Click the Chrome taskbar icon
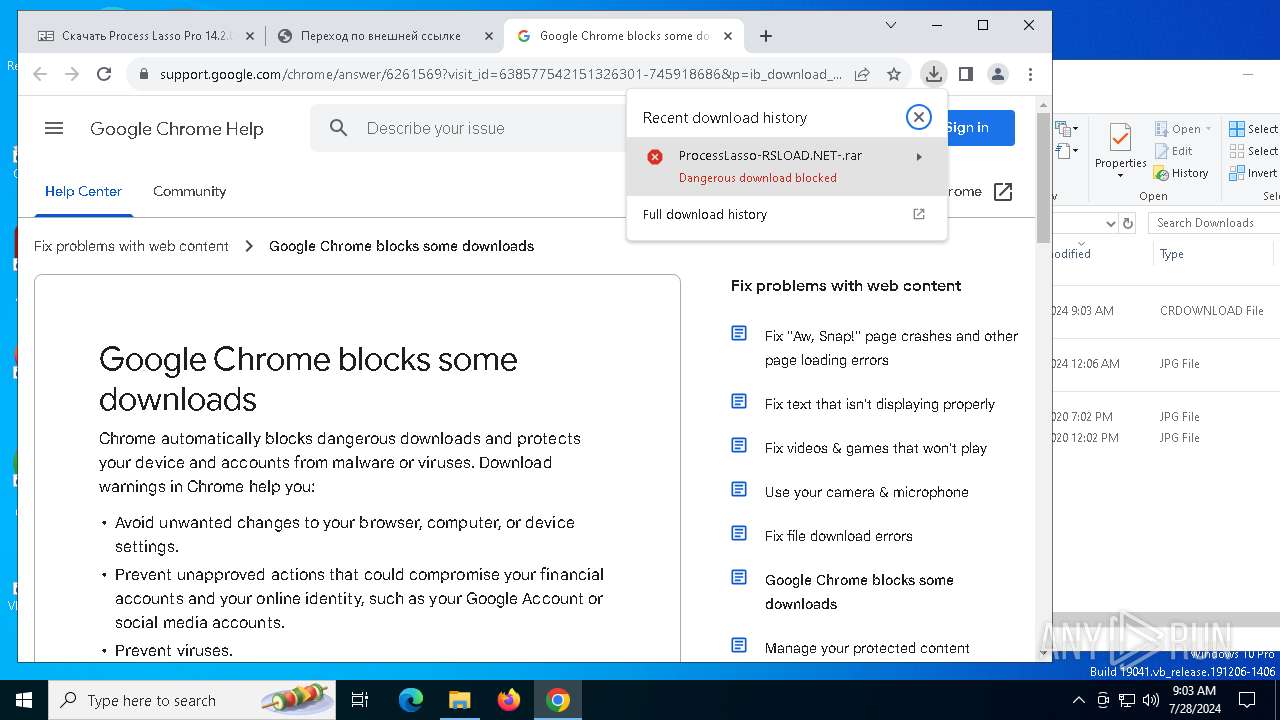This screenshot has height=720, width=1280. 558,700
